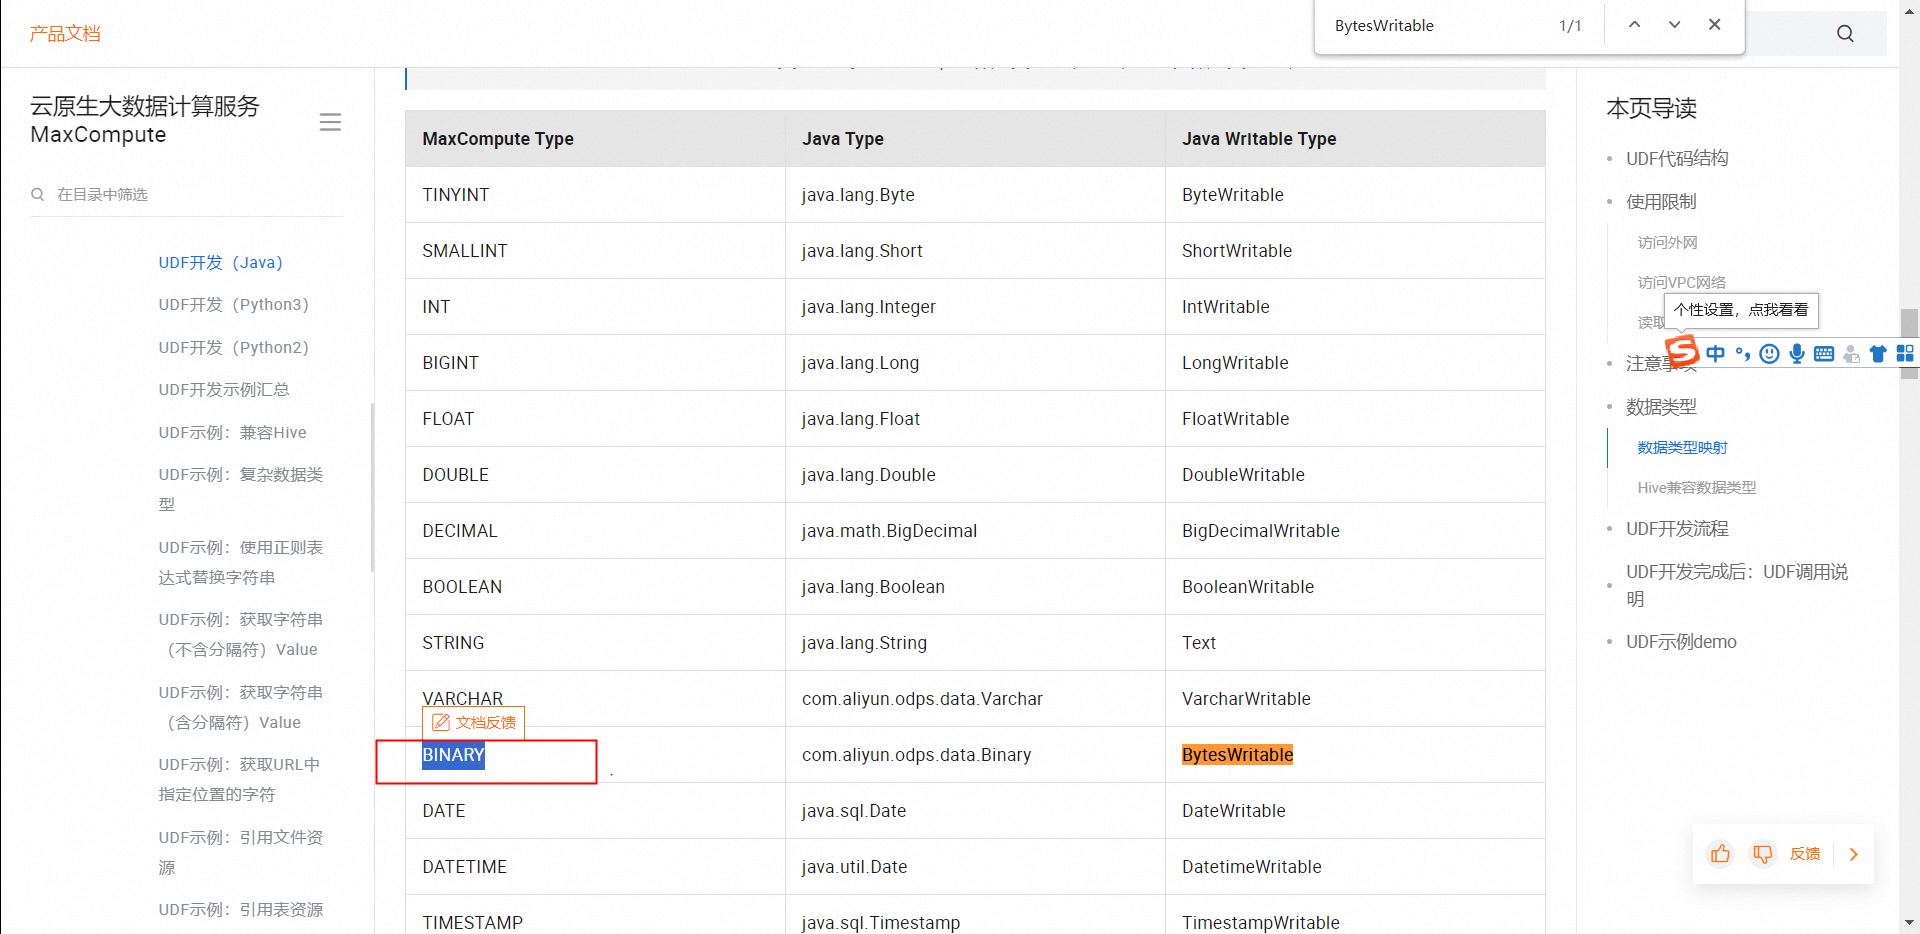
Task: Click the 在目录中筛选 filter field
Action: [x=186, y=194]
